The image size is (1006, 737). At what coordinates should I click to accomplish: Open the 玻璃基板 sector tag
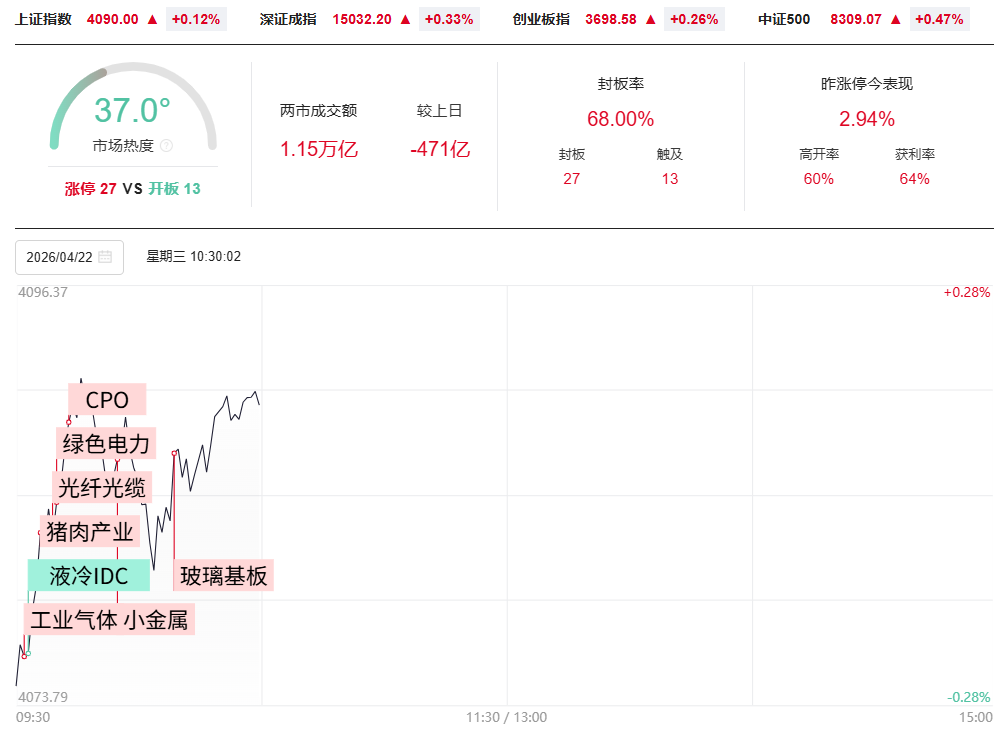point(224,576)
